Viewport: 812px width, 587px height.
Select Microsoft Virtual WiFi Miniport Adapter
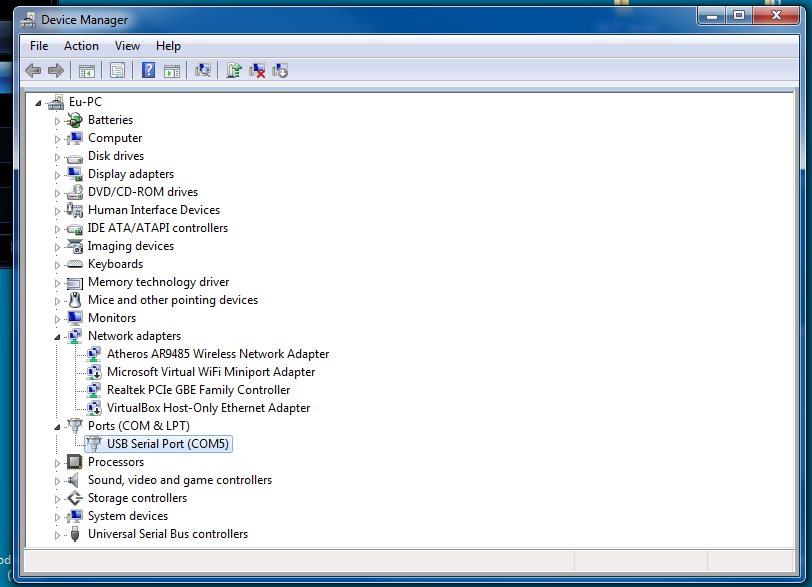pos(211,372)
